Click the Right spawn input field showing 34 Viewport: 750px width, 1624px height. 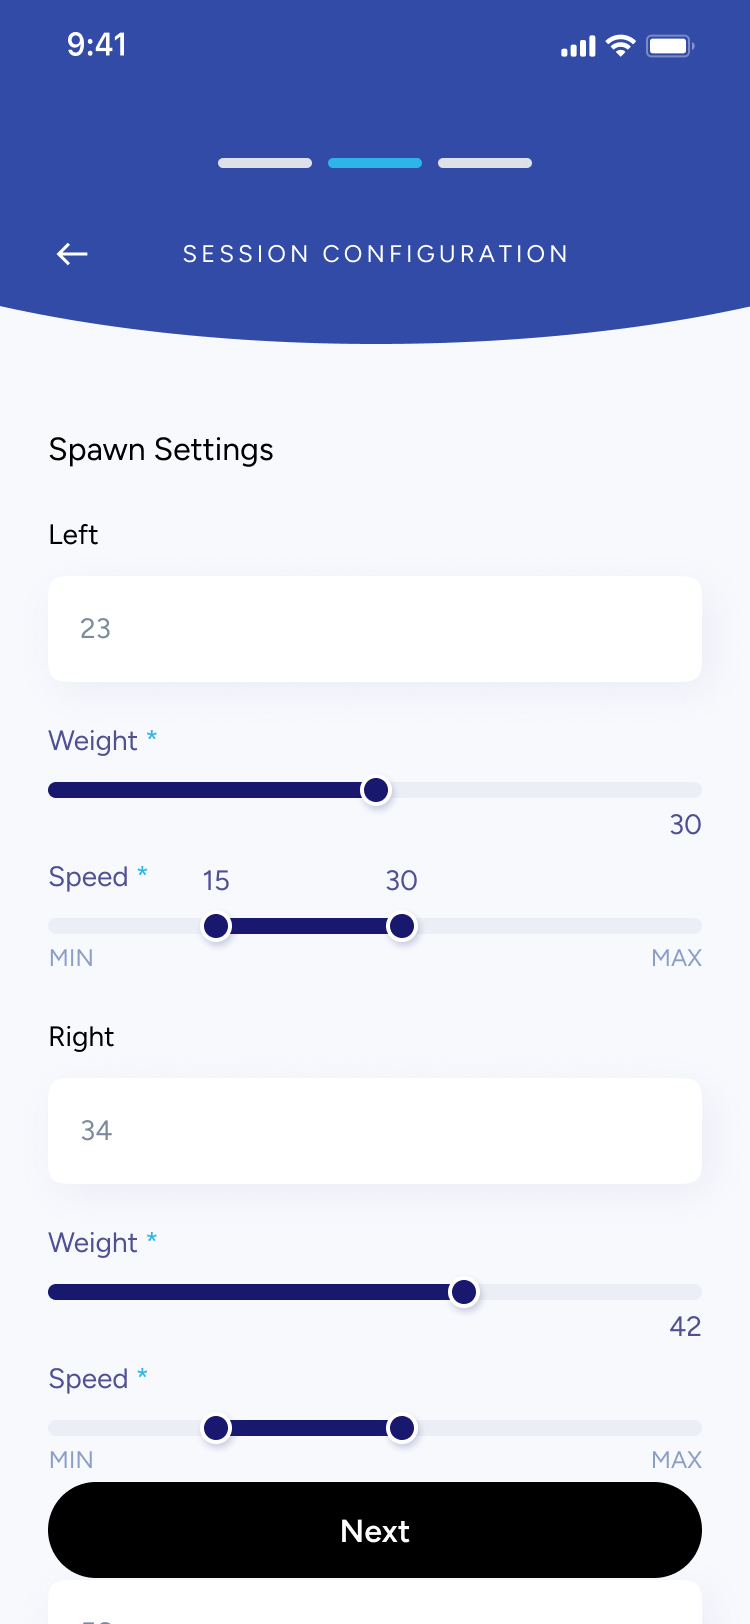375,1131
